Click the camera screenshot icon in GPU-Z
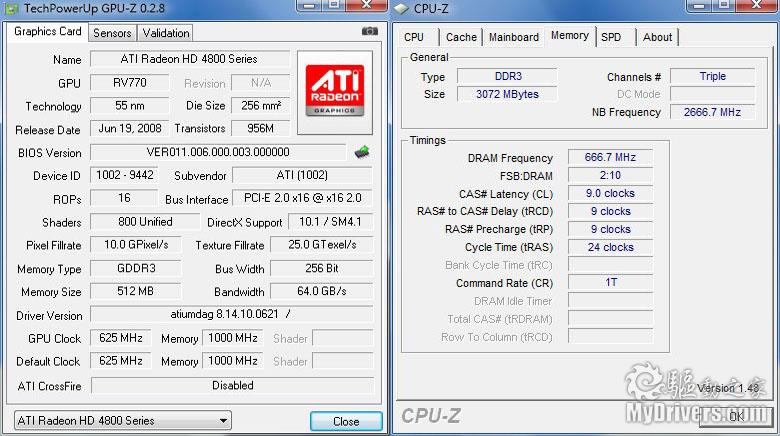This screenshot has width=780, height=436. click(370, 31)
